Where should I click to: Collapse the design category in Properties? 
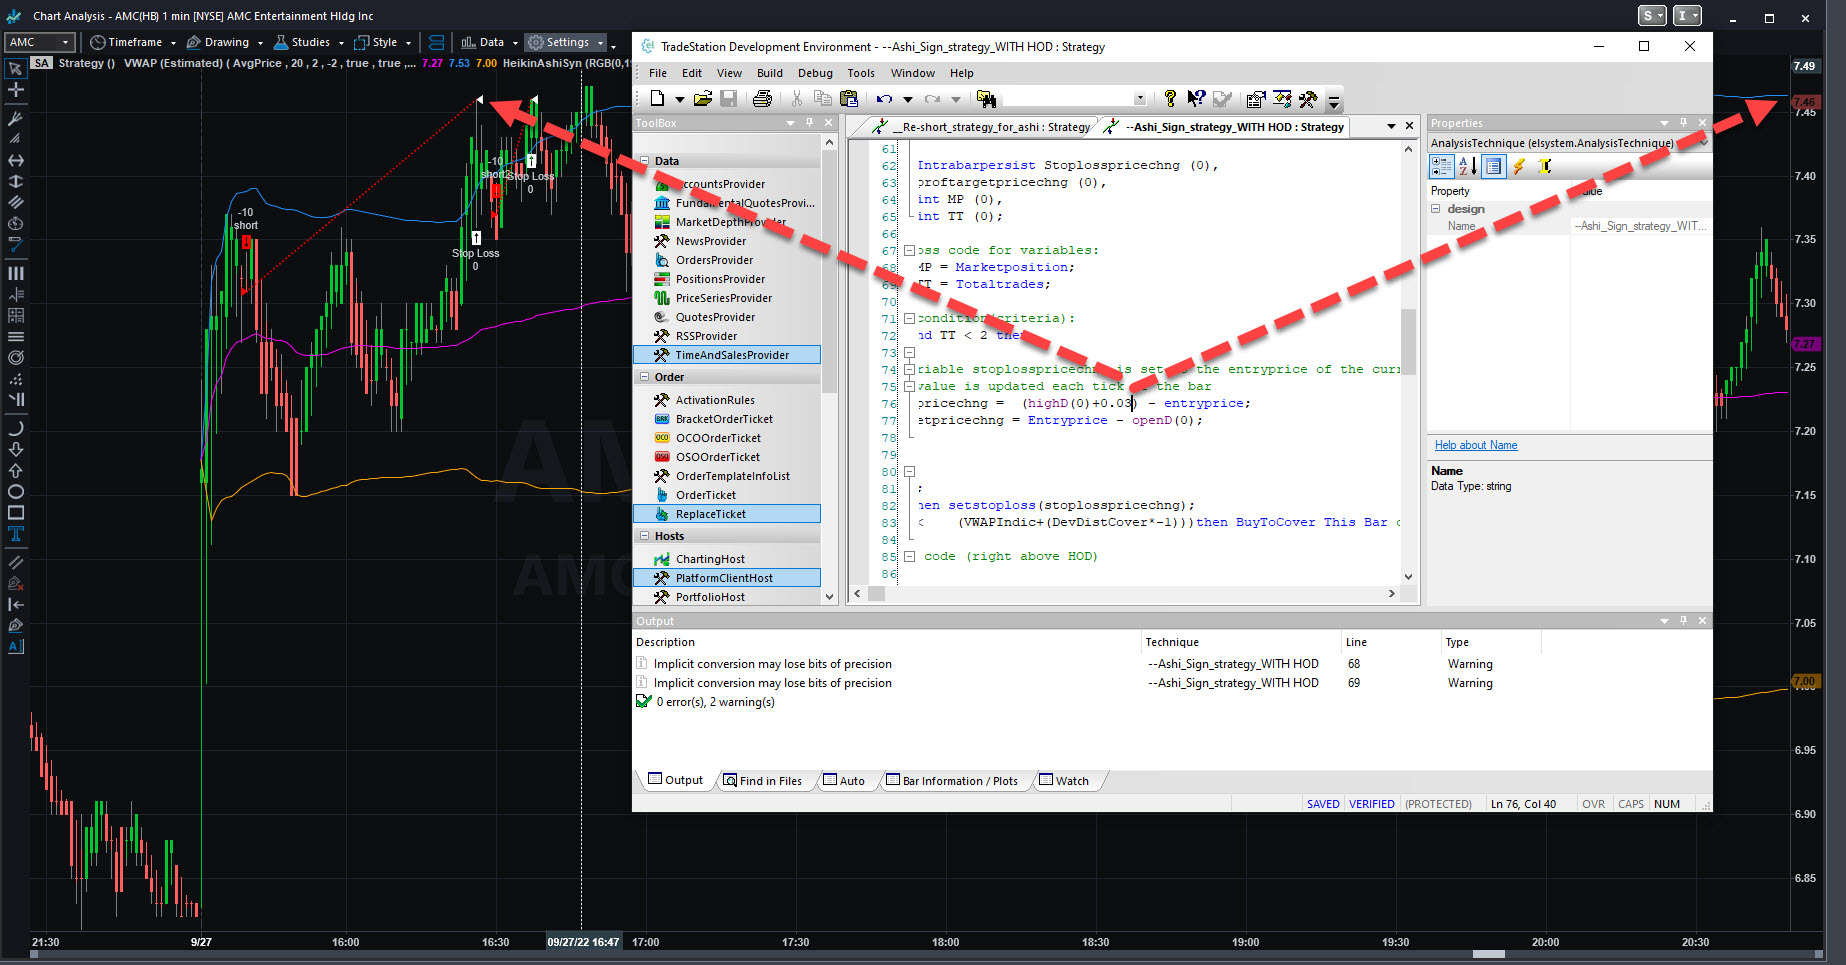click(x=1436, y=209)
